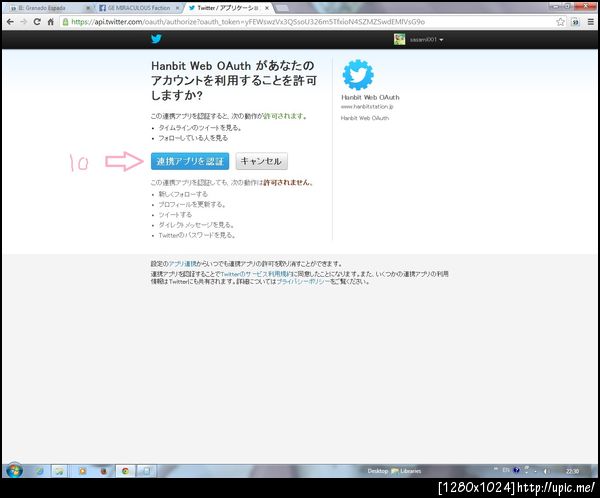
Task: Click the キャンセル button
Action: pos(261,161)
